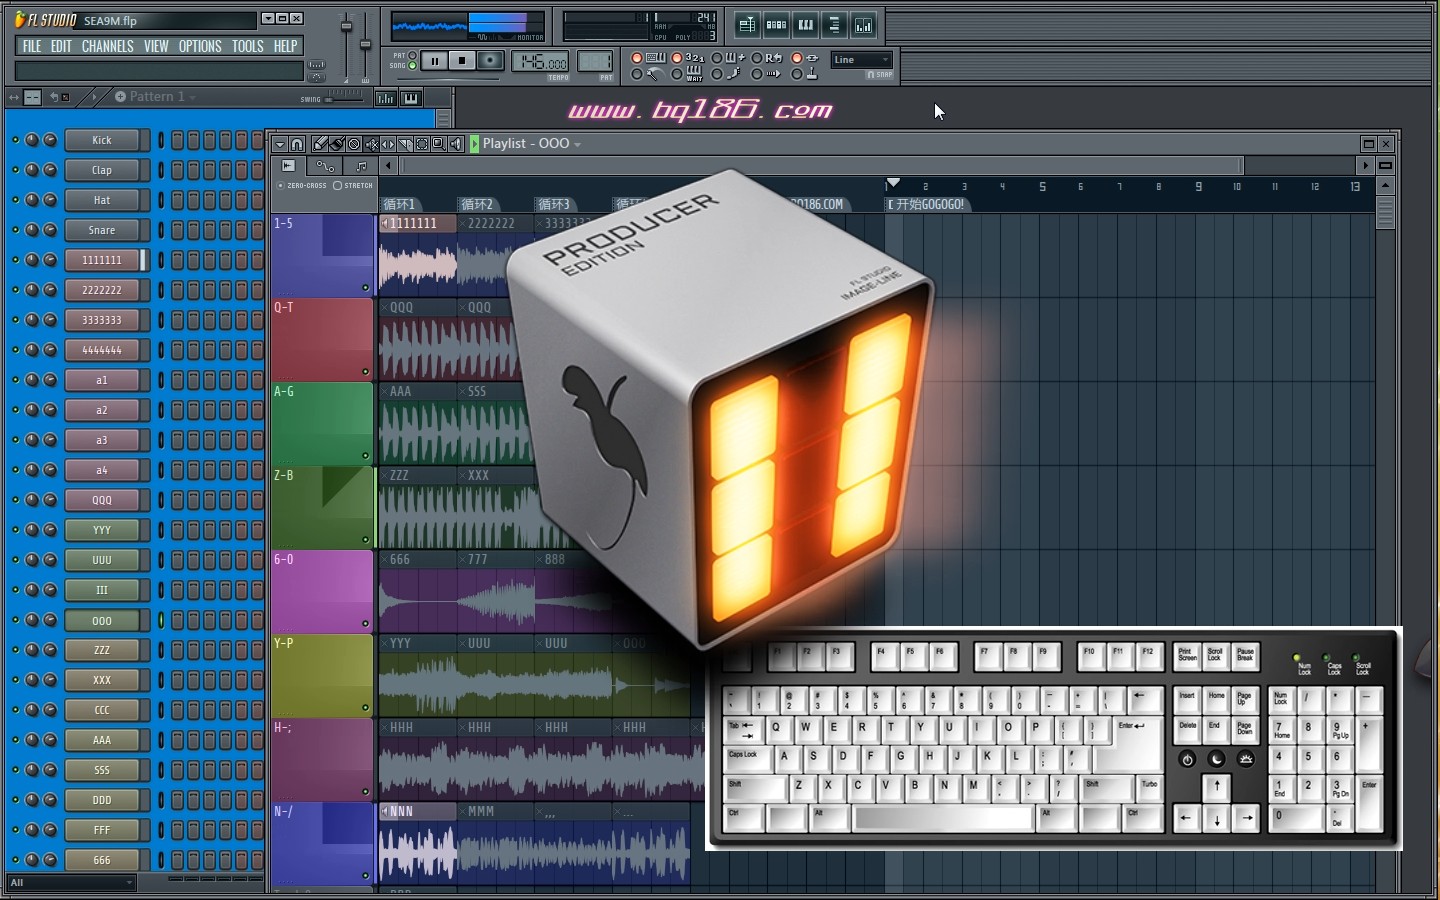Click the Hat channel button
1440x900 pixels.
tap(104, 200)
